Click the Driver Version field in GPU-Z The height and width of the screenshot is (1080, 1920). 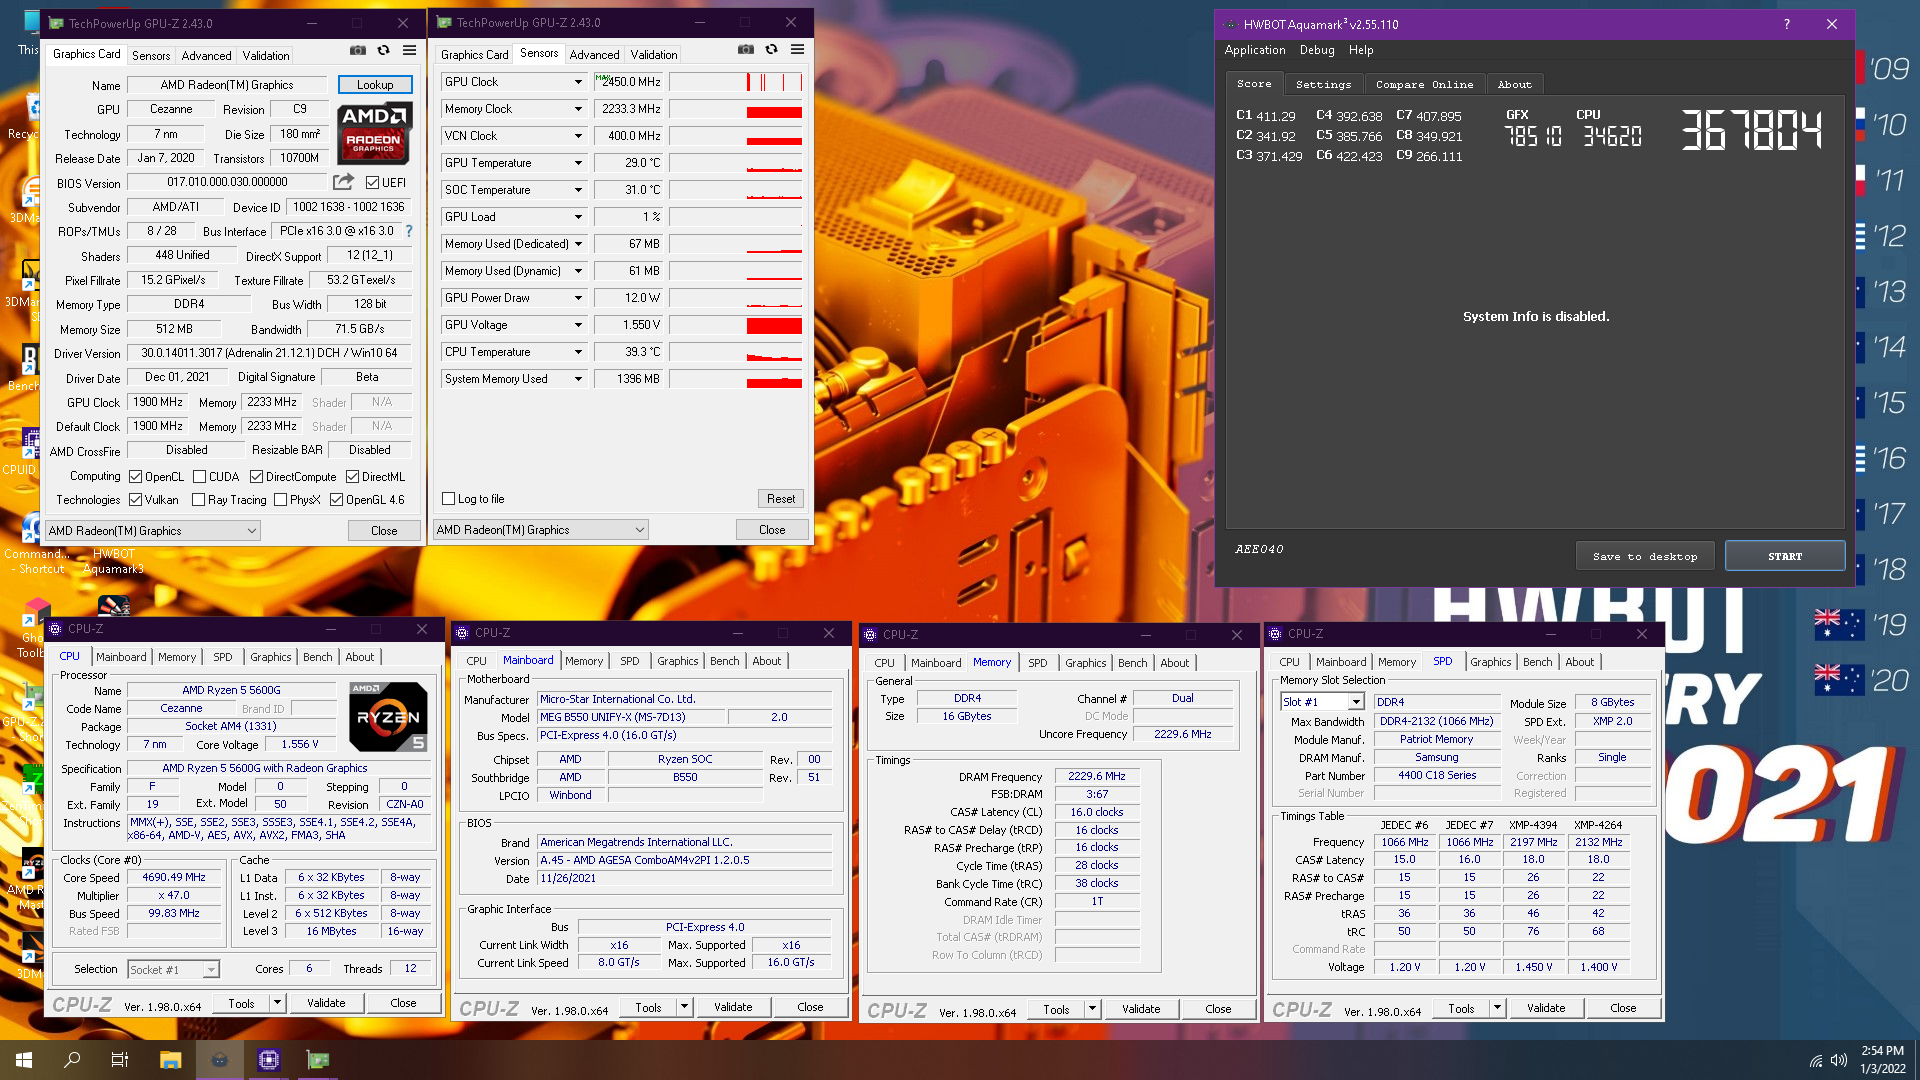269,353
